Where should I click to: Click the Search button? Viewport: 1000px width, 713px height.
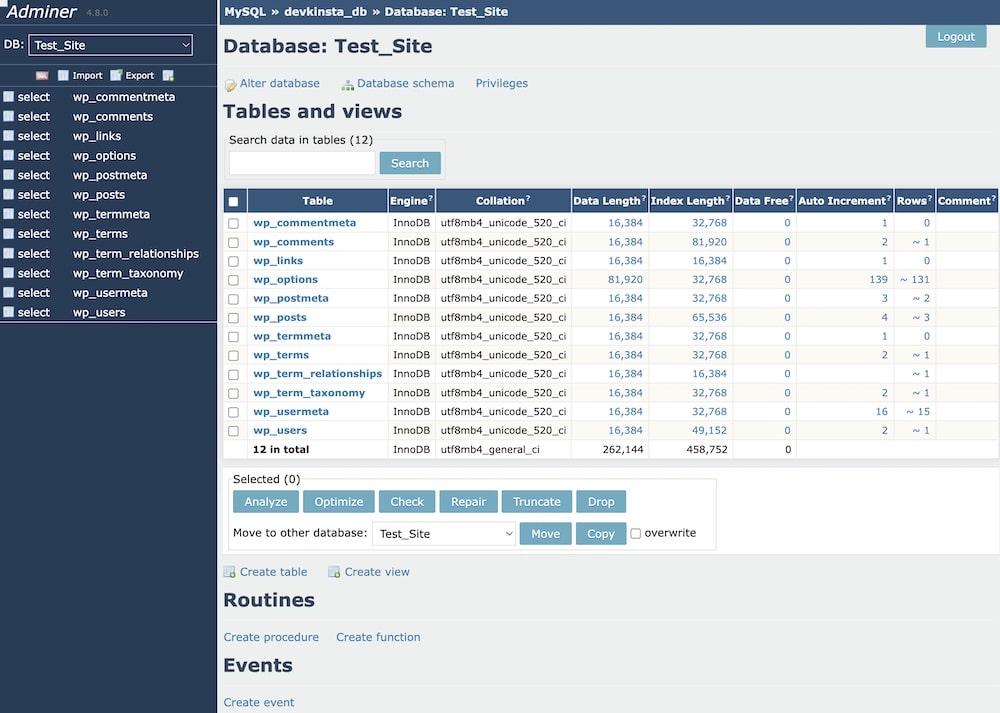click(410, 163)
